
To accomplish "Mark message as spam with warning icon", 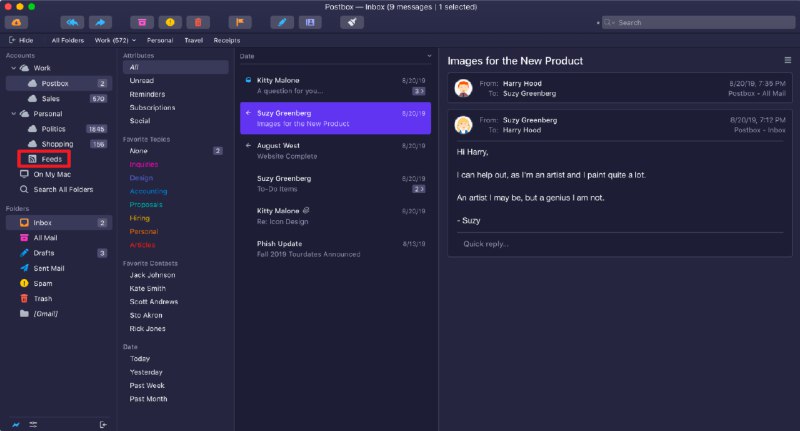I will point(171,22).
